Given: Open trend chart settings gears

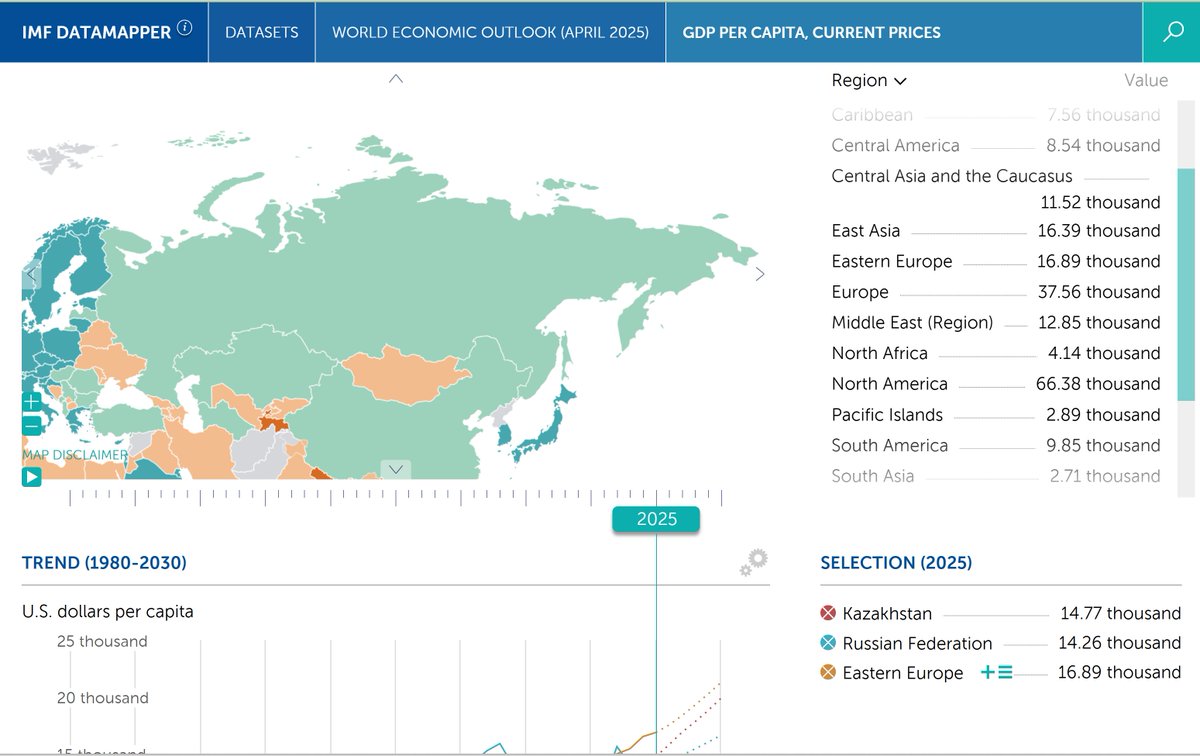Looking at the screenshot, I should [x=754, y=563].
